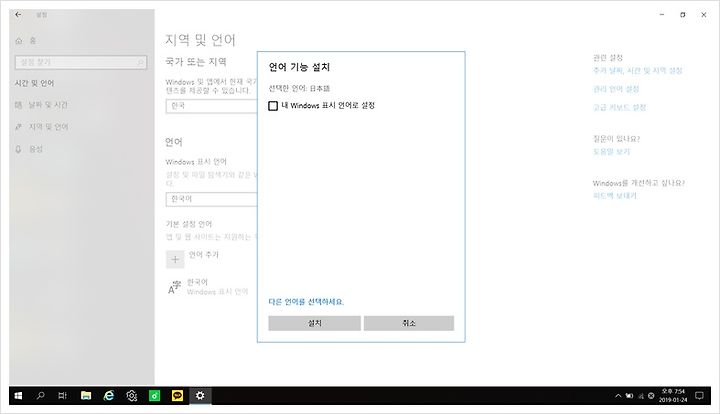
Task: Open '다른 언어를 선택하세요' link
Action: pos(306,302)
